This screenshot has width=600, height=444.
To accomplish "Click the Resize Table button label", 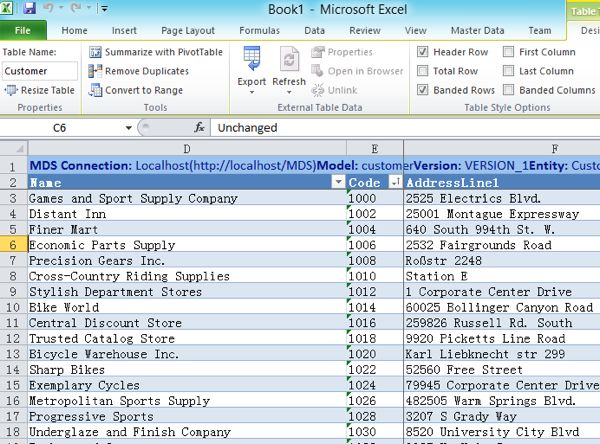I will tap(48, 90).
